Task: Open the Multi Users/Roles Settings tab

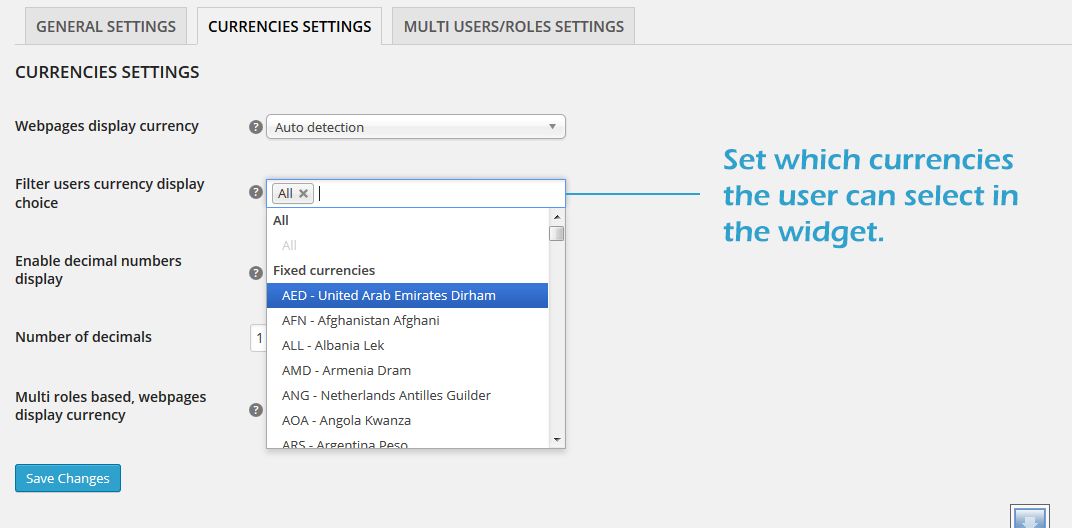Action: (513, 27)
